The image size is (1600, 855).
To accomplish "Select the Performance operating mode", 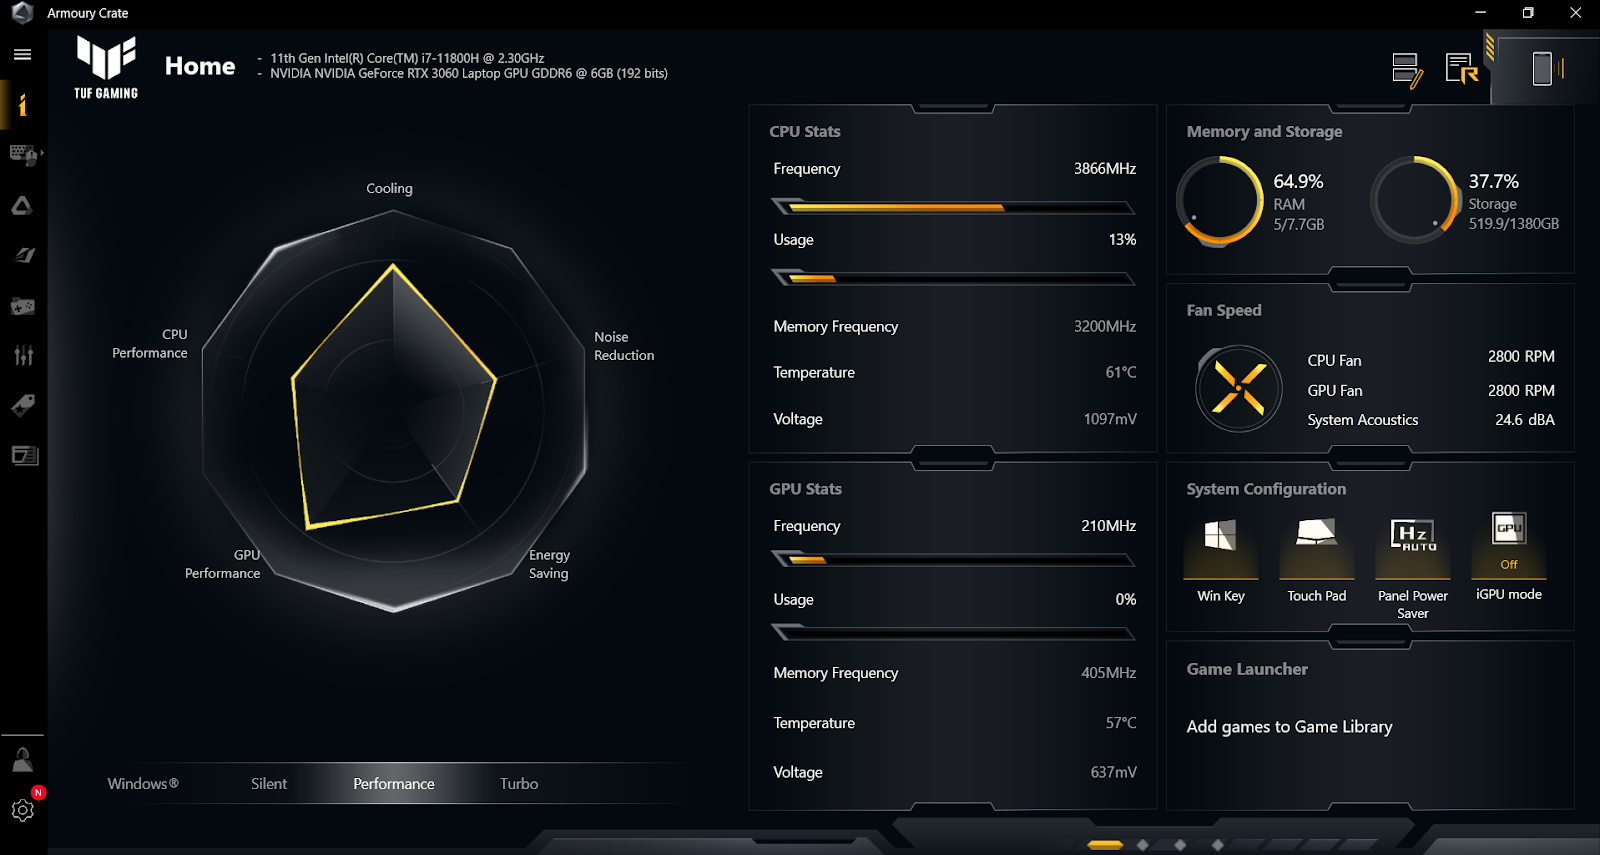I will [394, 783].
